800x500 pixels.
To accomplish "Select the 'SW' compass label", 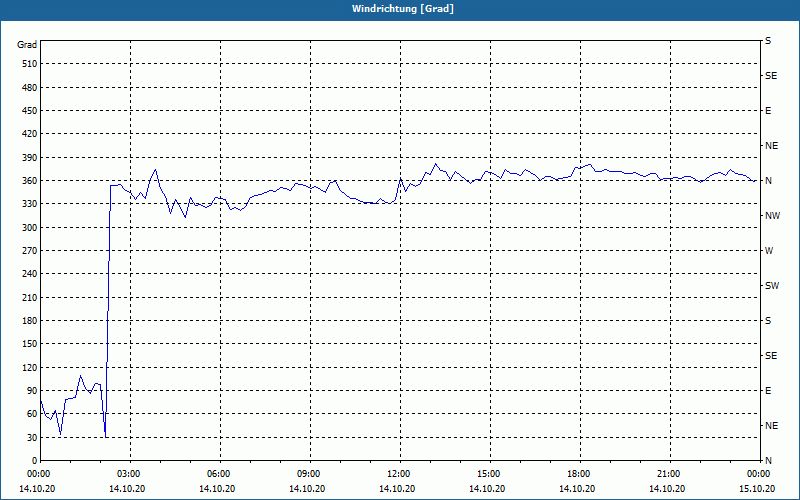I will (772, 286).
